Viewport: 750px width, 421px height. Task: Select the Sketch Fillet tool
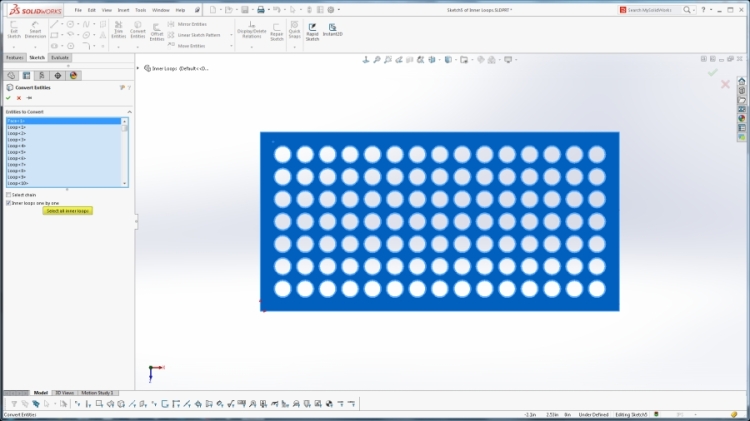[x=86, y=46]
